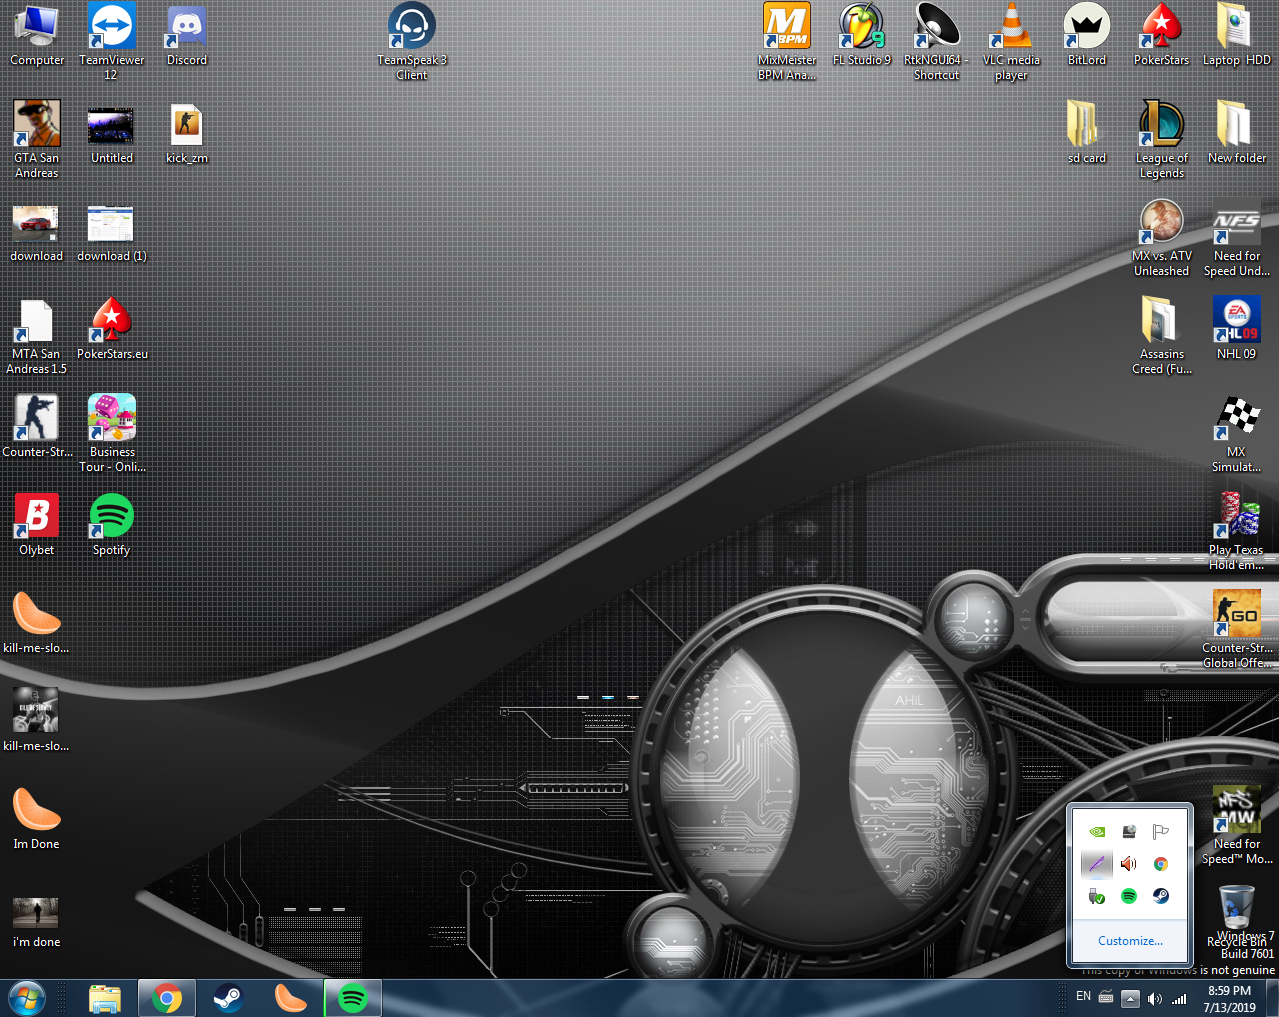1279x1017 pixels.
Task: Switch to Spotify on the taskbar
Action: pyautogui.click(x=353, y=998)
